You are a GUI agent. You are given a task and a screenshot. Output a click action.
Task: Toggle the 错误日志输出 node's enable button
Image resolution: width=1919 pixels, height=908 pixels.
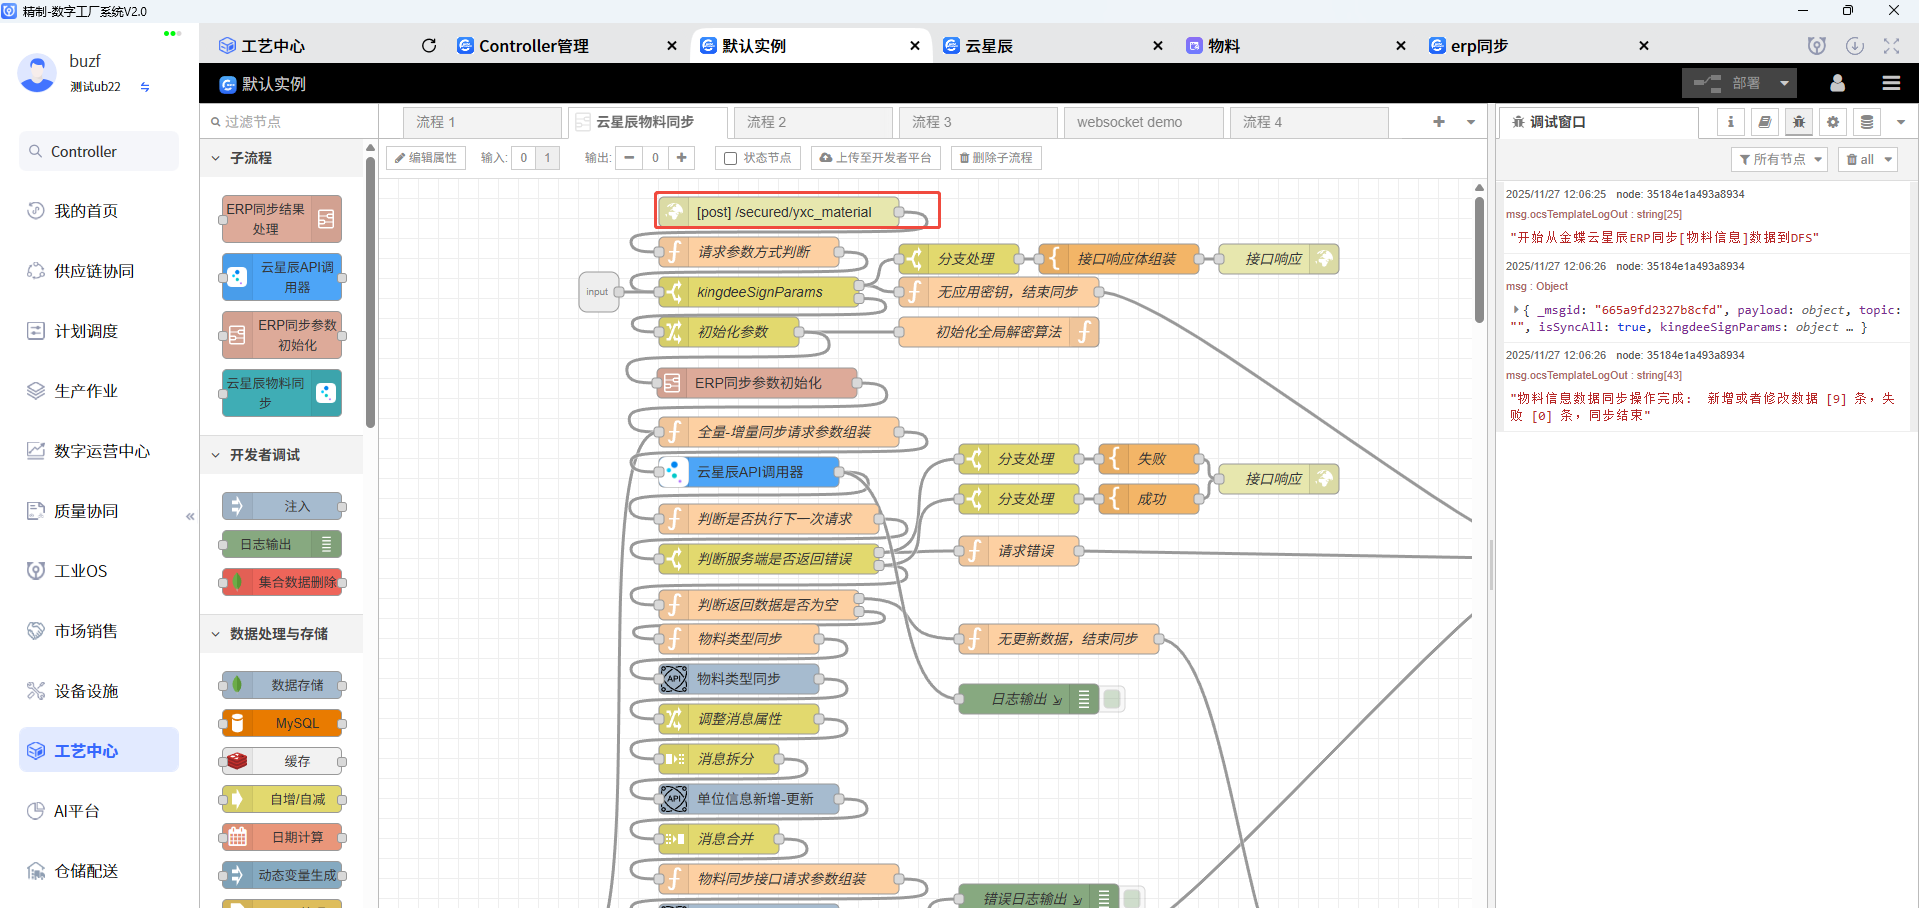coord(1133,897)
